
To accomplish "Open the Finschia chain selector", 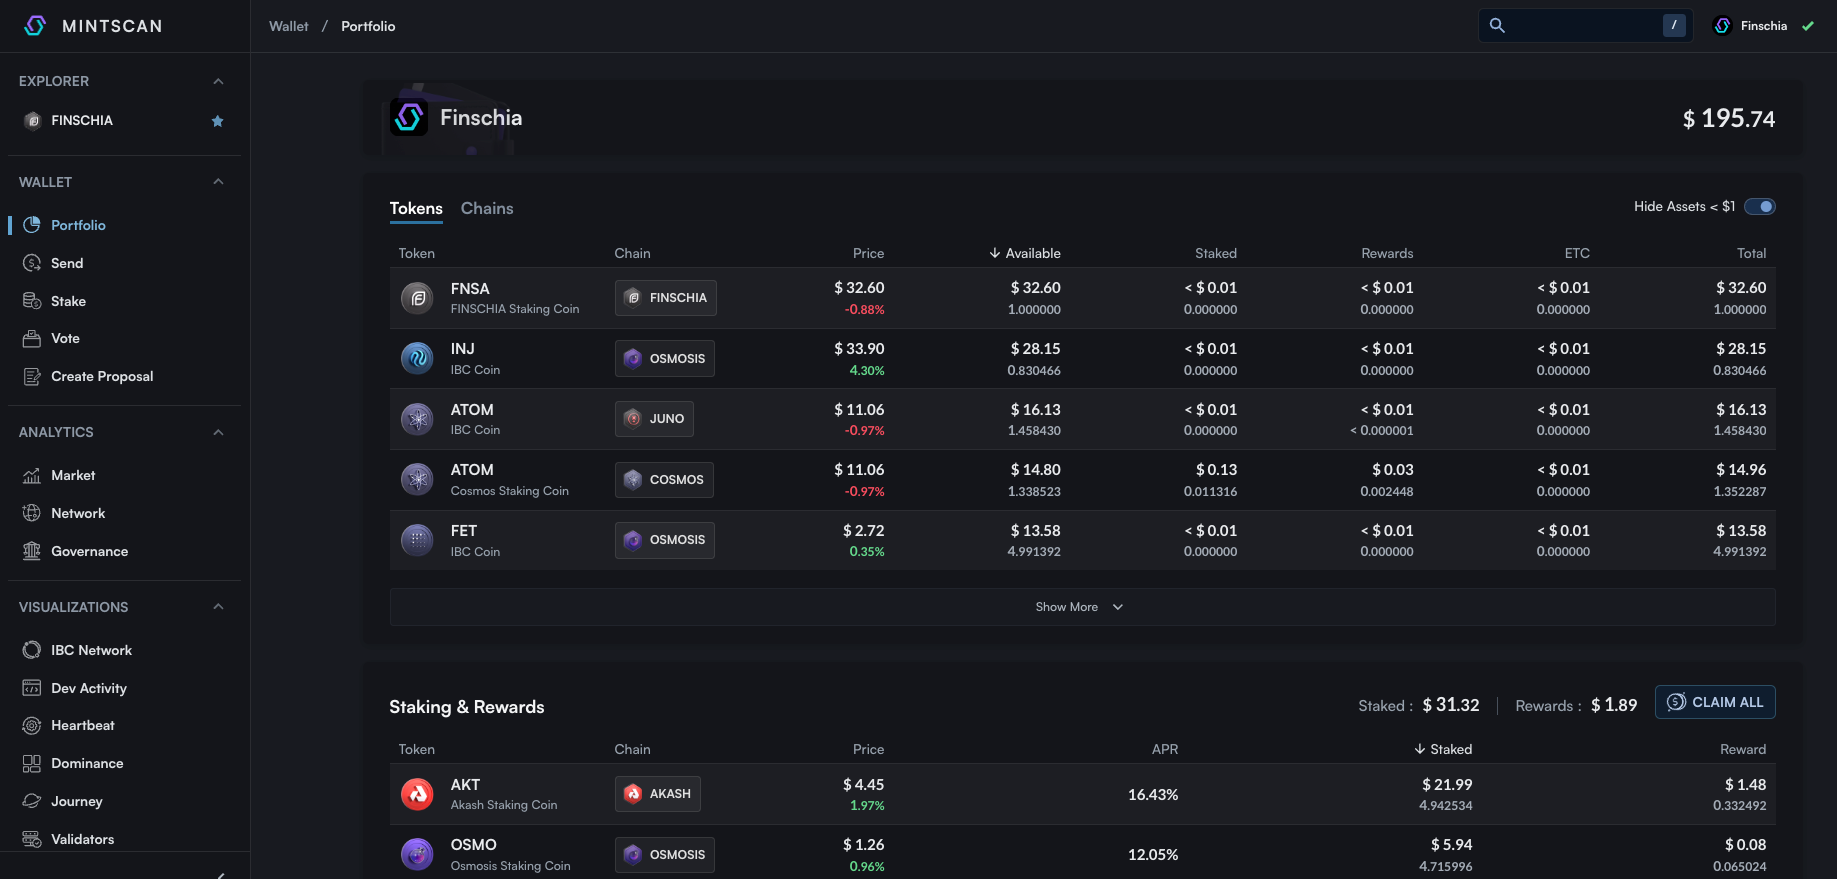I will coord(1764,26).
